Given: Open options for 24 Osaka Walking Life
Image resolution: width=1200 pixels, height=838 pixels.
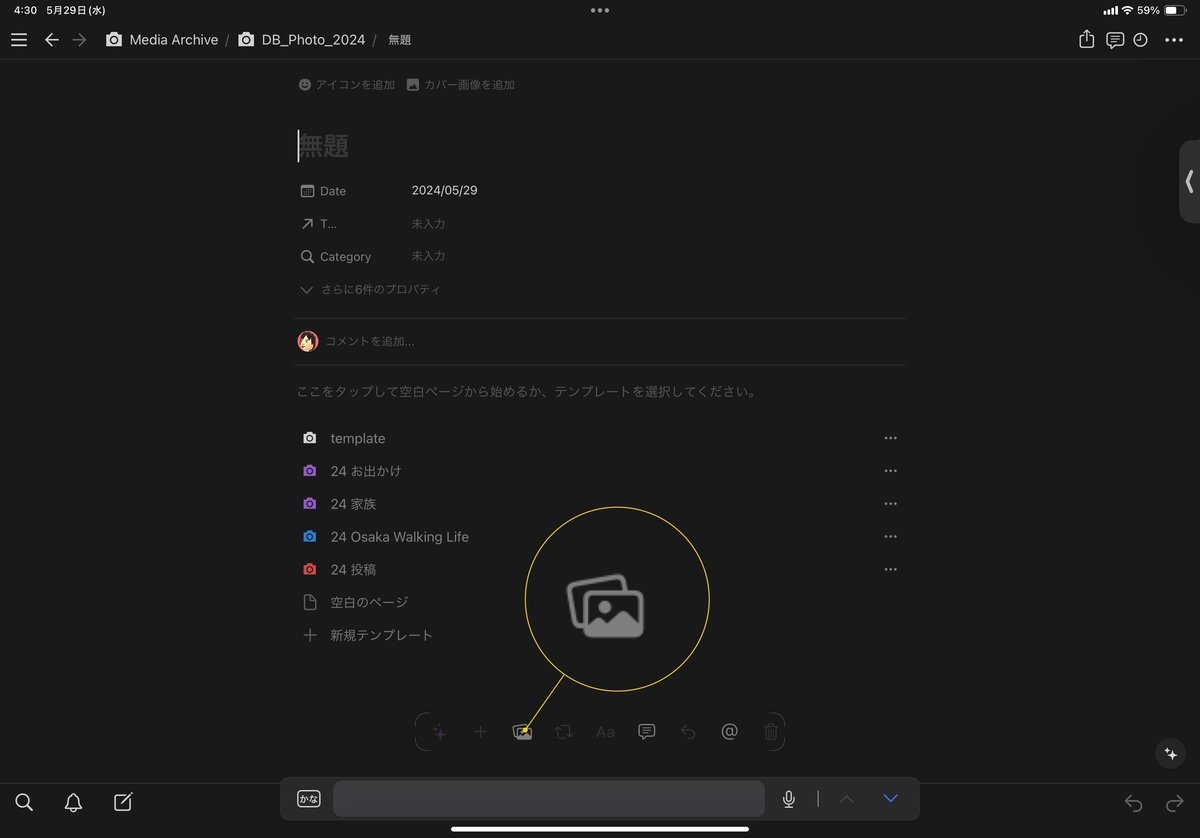Looking at the screenshot, I should point(890,537).
